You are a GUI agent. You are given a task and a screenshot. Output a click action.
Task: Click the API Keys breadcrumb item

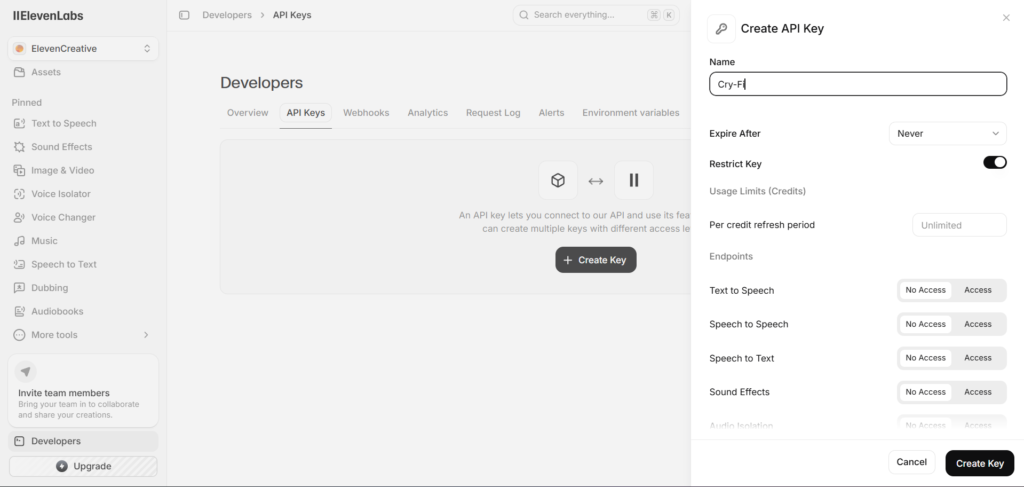pyautogui.click(x=292, y=15)
